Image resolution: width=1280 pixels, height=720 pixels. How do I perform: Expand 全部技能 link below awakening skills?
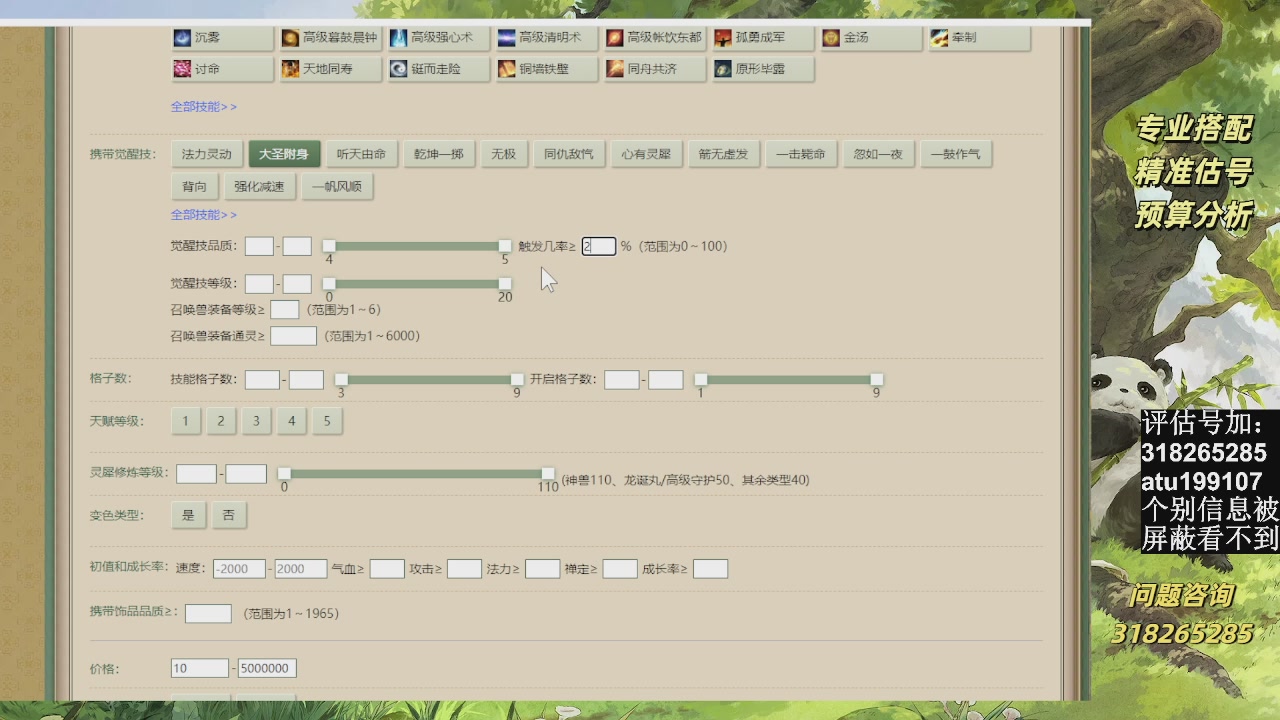204,214
